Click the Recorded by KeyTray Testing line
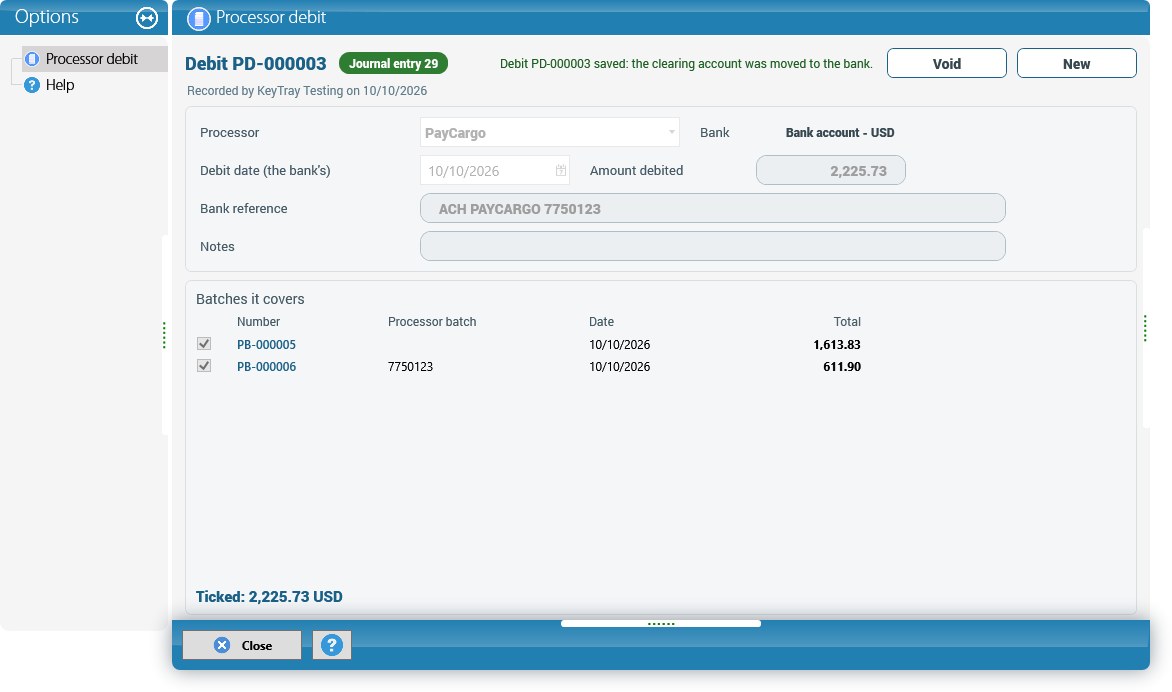 pyautogui.click(x=307, y=91)
